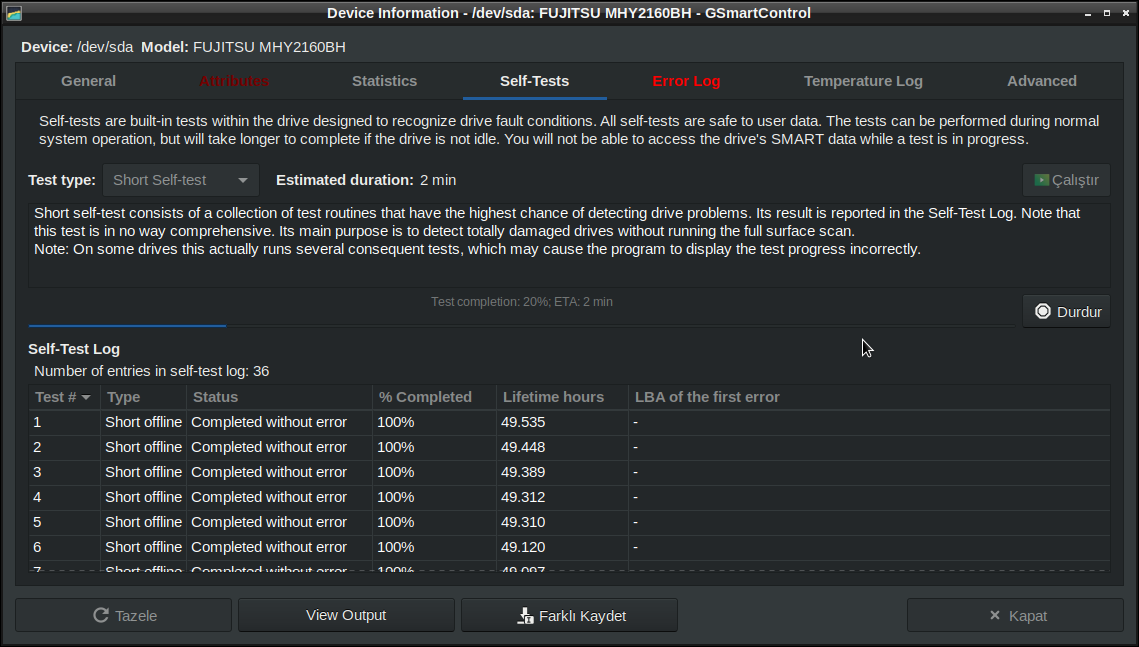Select lifetime hours value 49.448

[x=523, y=447]
